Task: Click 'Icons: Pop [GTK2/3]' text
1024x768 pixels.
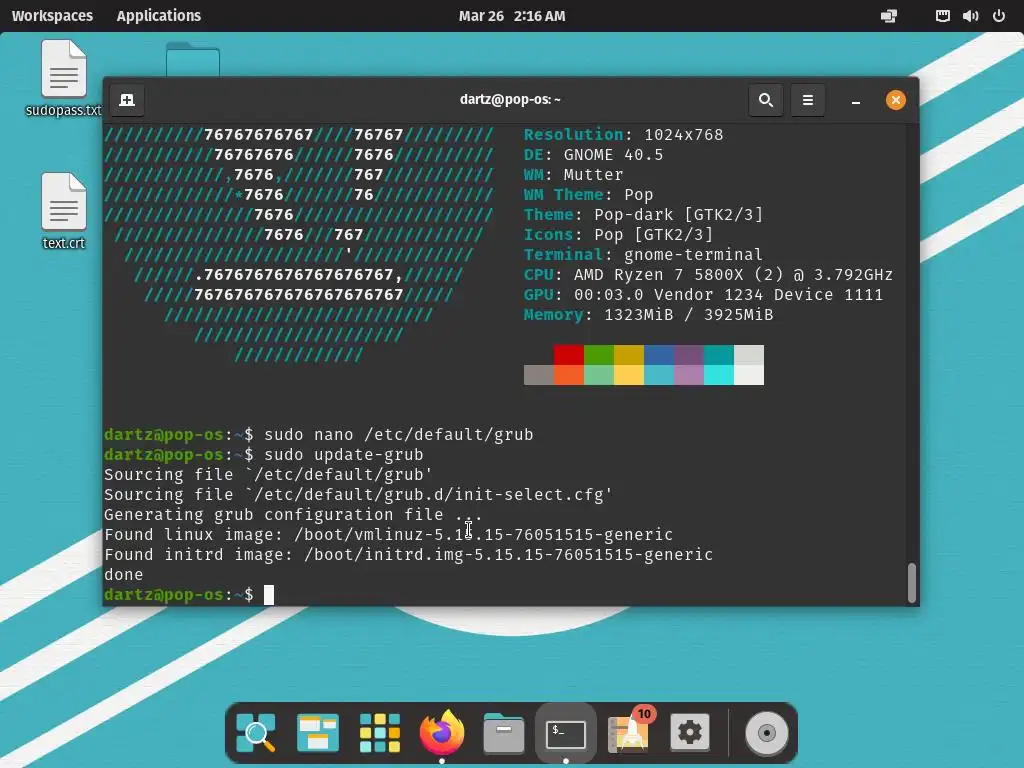Action: (x=618, y=234)
